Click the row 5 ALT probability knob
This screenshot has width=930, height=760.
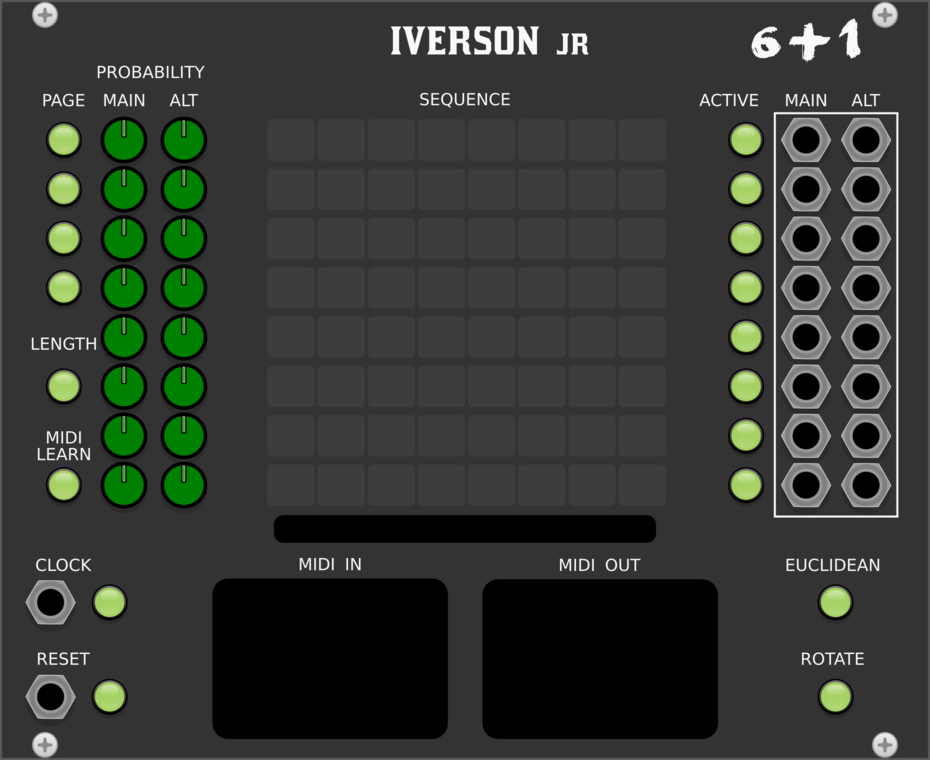click(184, 337)
